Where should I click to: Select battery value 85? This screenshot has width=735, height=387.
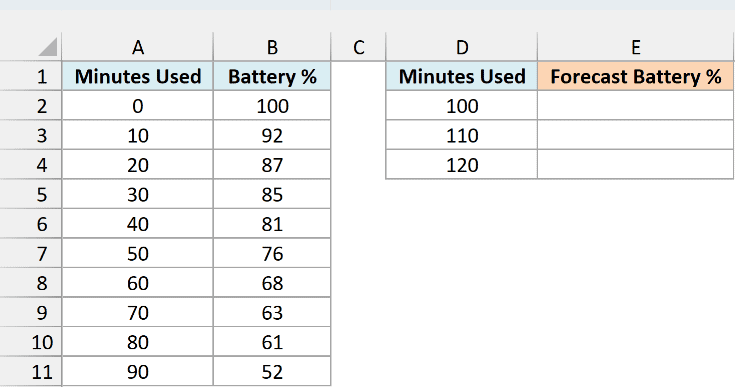(272, 194)
